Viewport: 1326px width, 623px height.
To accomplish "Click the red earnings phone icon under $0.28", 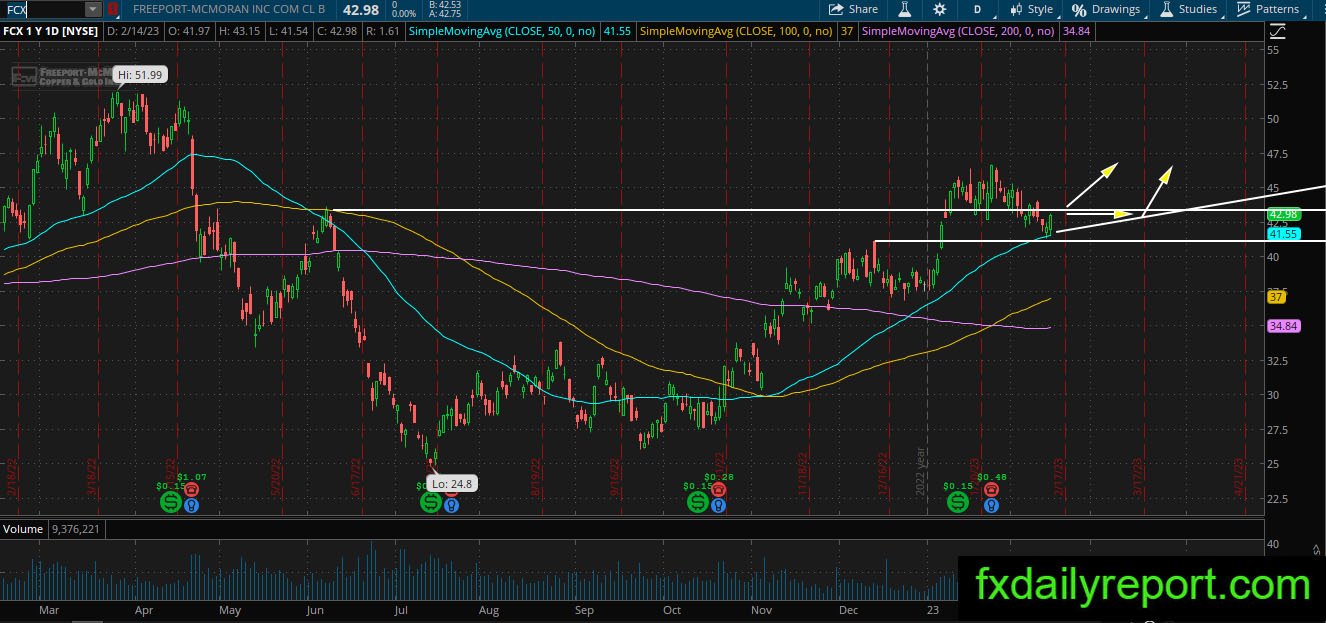I will tap(717, 491).
